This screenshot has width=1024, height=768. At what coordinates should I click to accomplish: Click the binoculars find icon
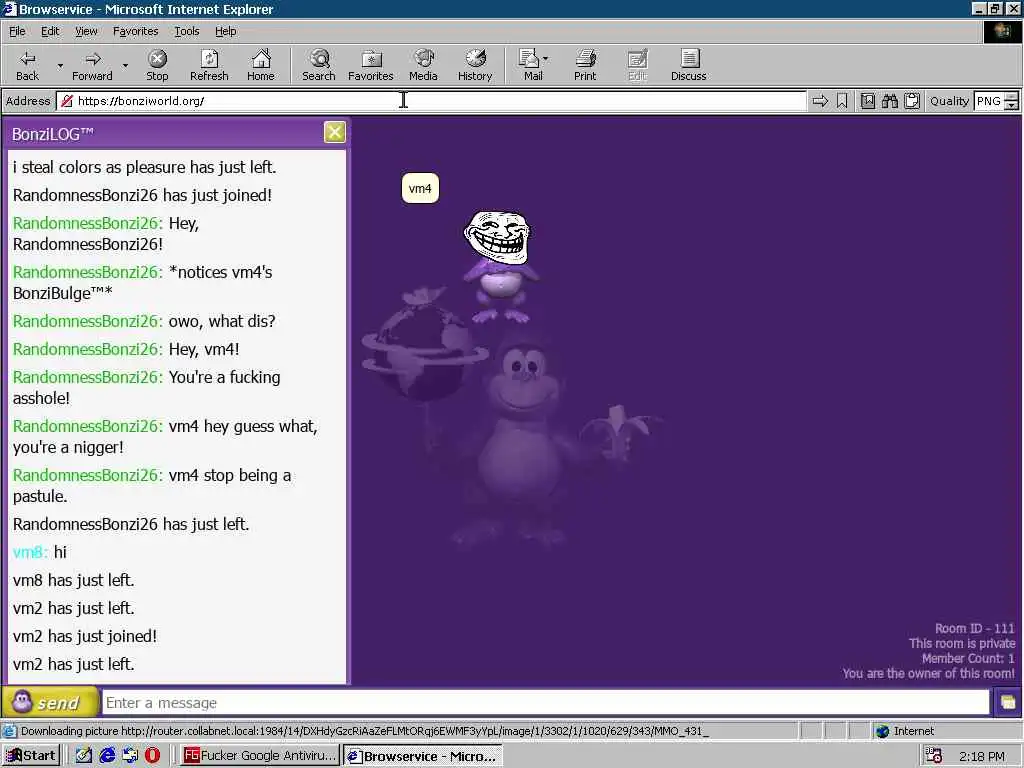click(x=889, y=101)
